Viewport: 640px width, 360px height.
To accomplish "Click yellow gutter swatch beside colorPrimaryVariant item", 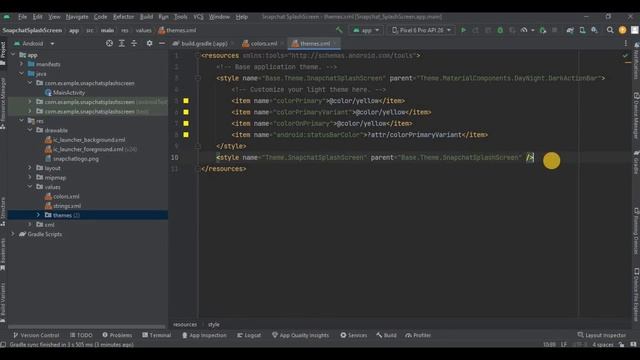I will click(x=186, y=112).
